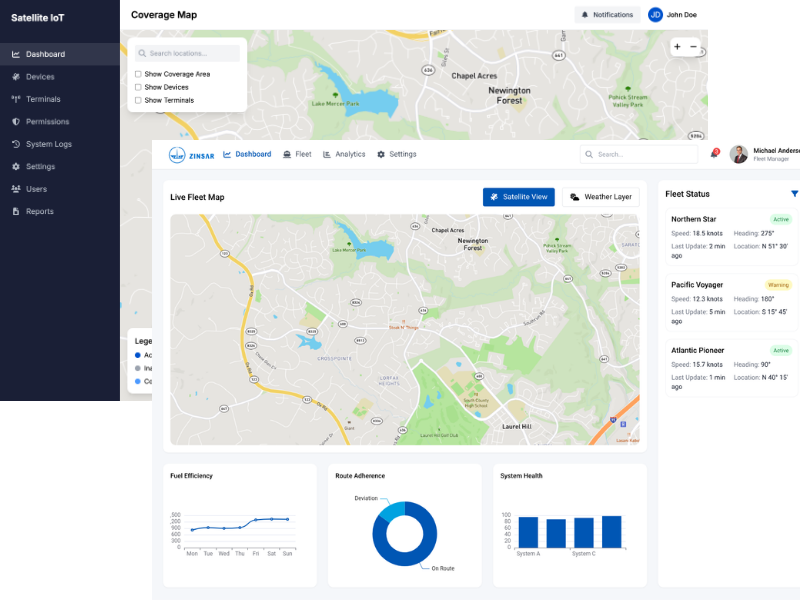Click the Deviation label on donut chart
The width and height of the screenshot is (800, 600).
point(366,498)
